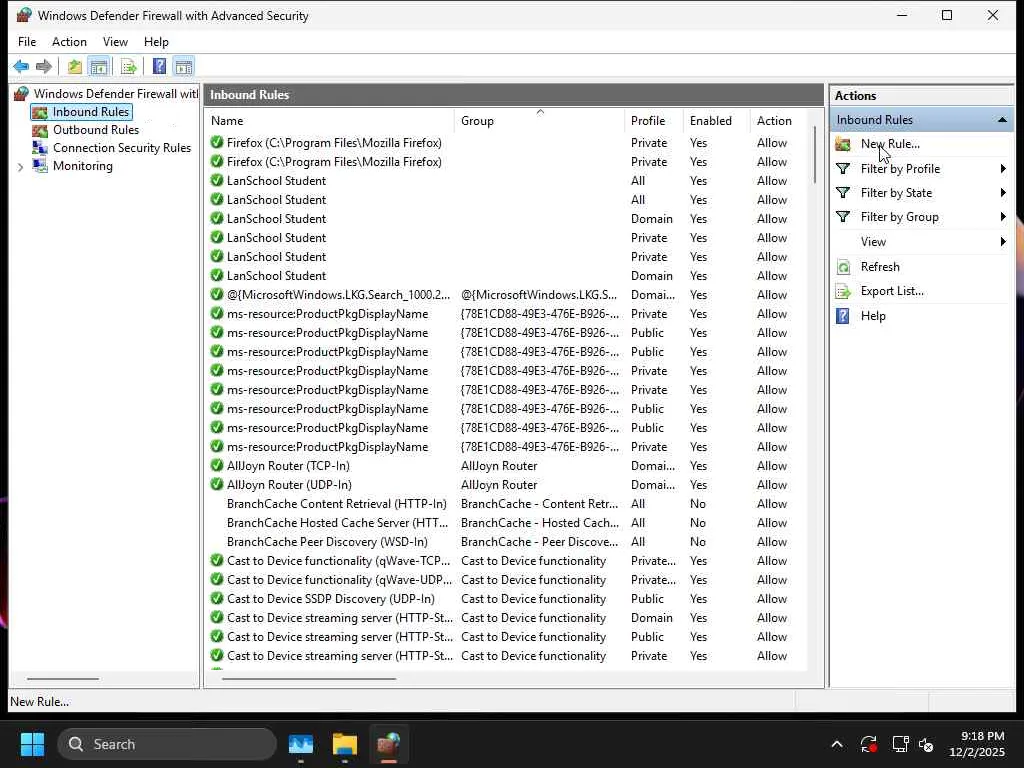Click Refresh in Actions pane
This screenshot has height=768, width=1024.
click(880, 267)
